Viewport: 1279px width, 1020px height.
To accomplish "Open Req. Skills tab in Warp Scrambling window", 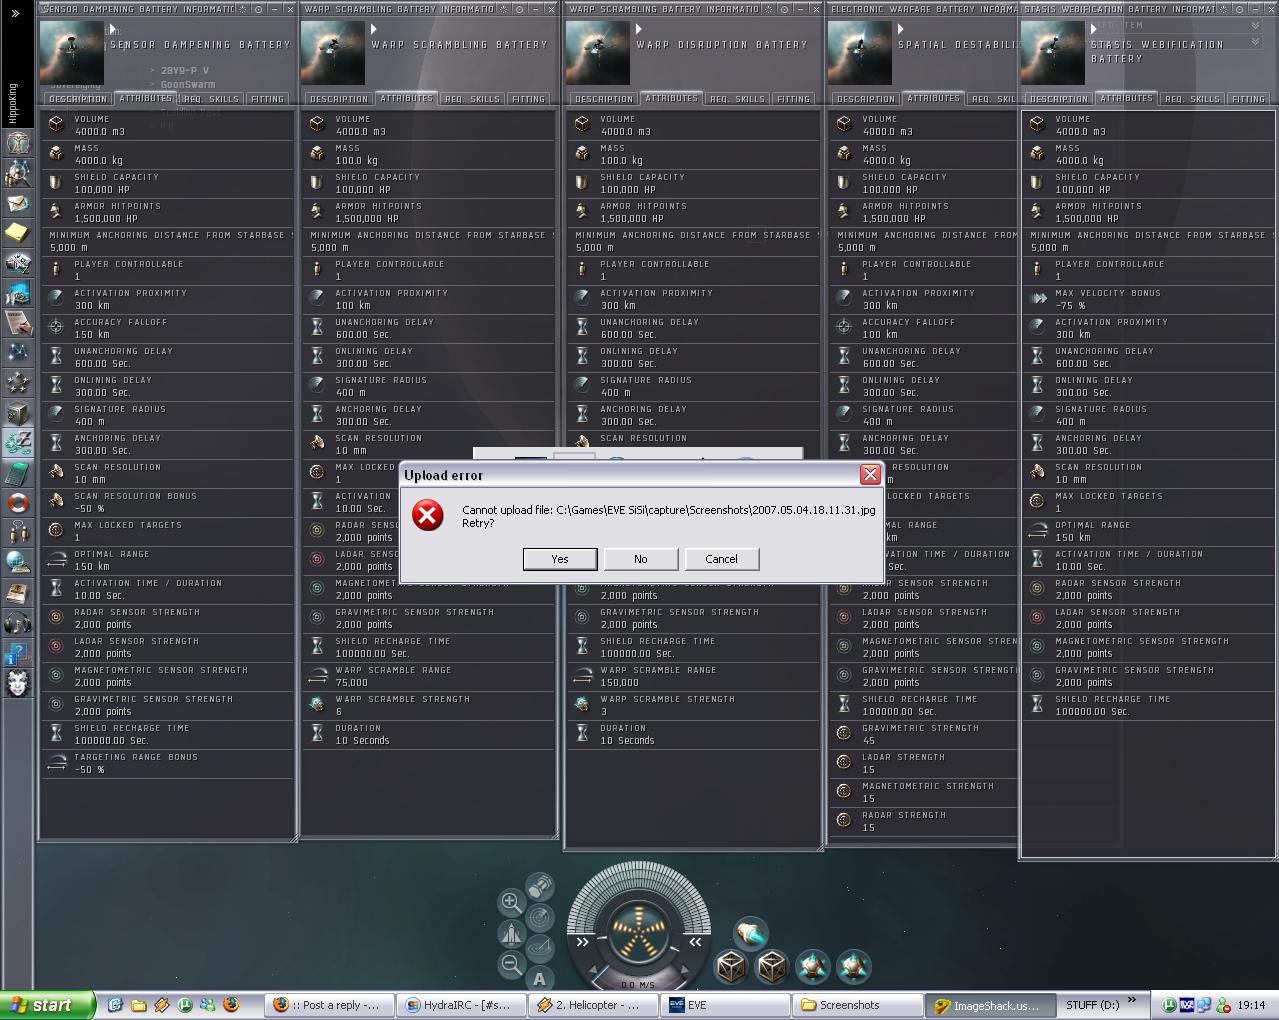I will point(472,99).
